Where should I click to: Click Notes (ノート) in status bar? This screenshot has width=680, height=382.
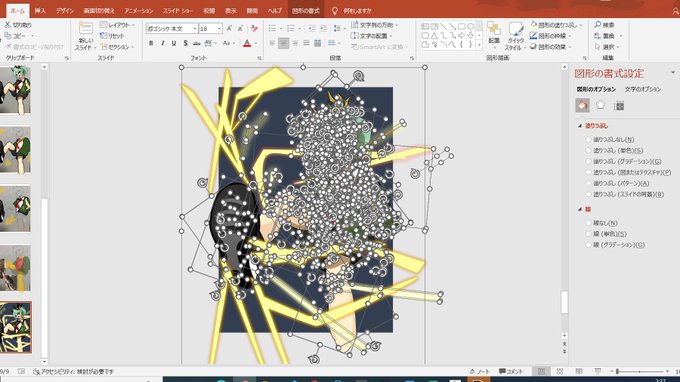480,372
